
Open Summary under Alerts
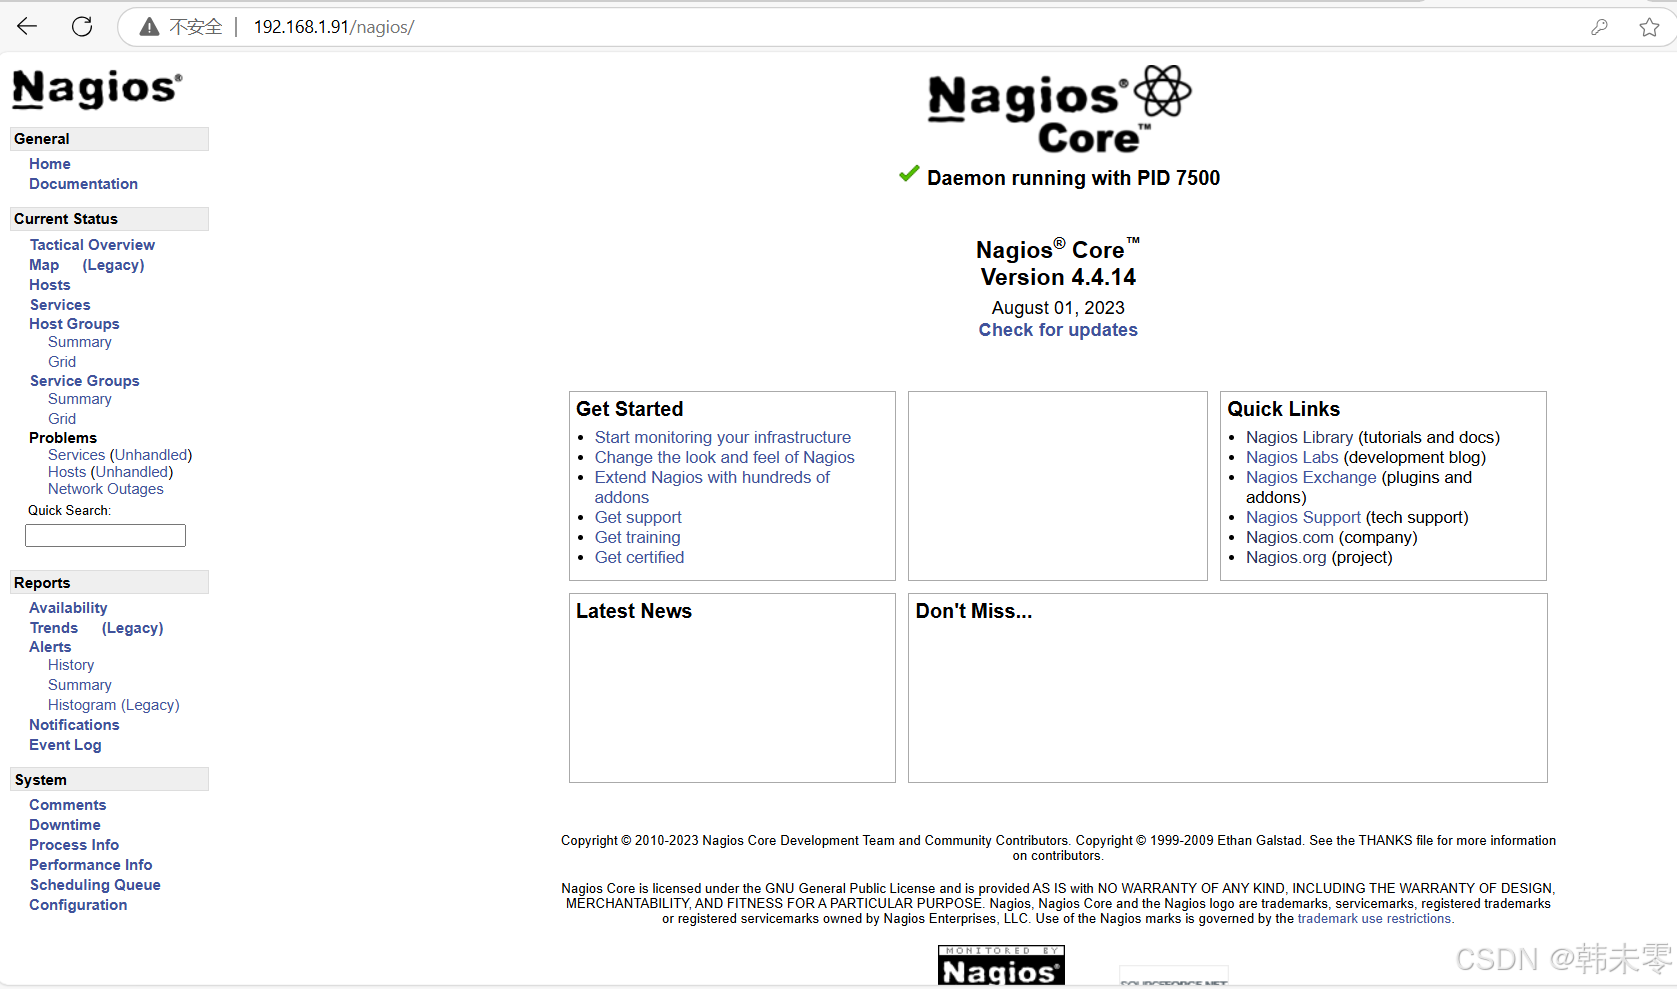tap(80, 685)
